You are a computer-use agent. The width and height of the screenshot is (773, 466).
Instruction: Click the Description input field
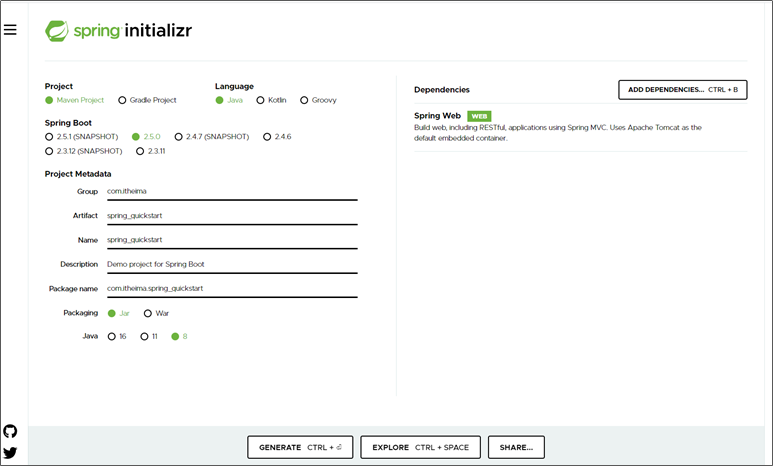(232, 264)
